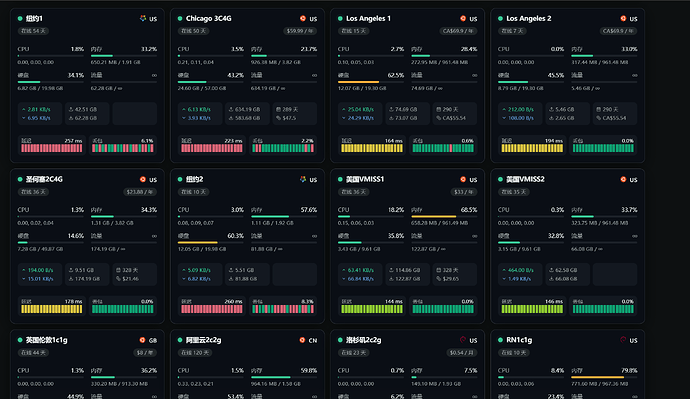The width and height of the screenshot is (690, 399).
Task: Click the calendar icon next to 289 天
Action: tap(278, 109)
